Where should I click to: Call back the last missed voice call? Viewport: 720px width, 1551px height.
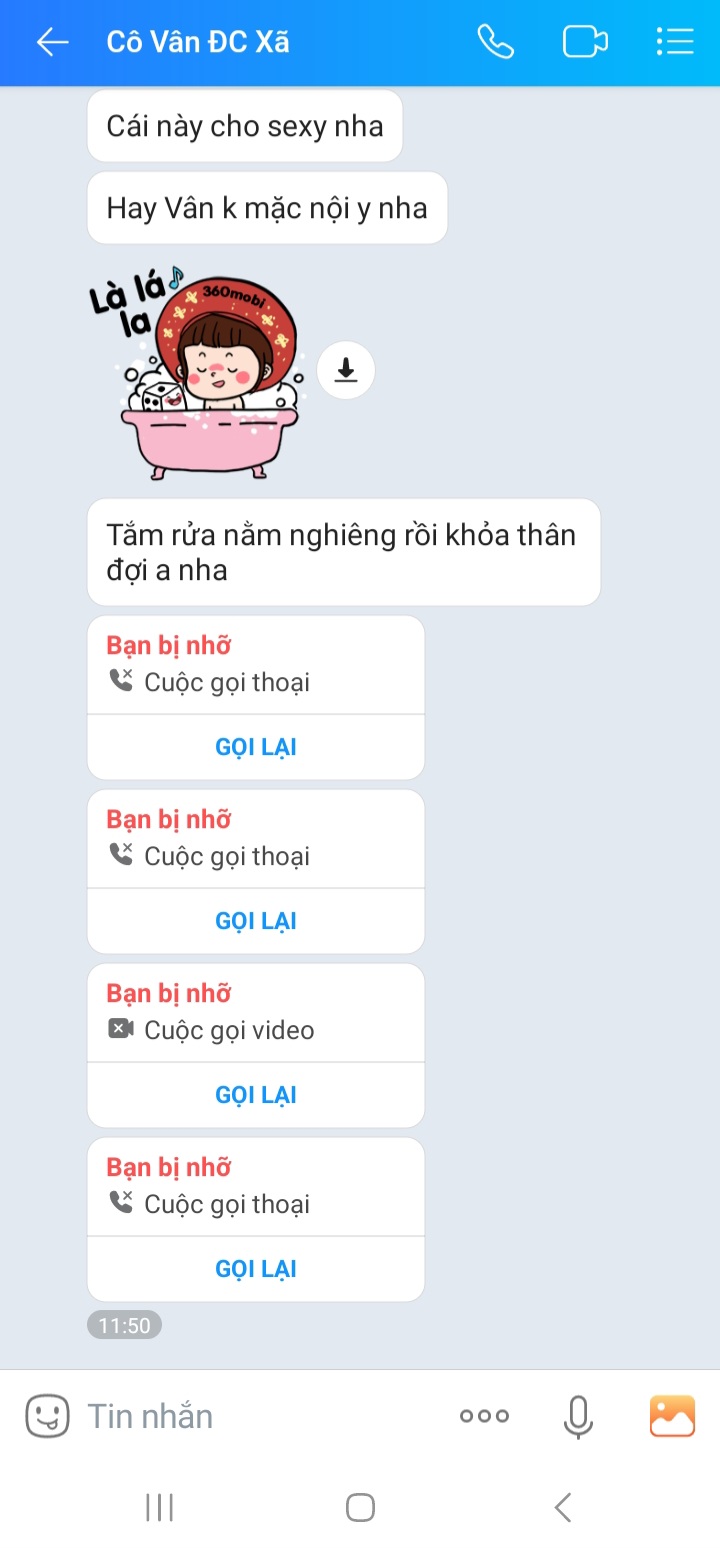(x=256, y=1269)
